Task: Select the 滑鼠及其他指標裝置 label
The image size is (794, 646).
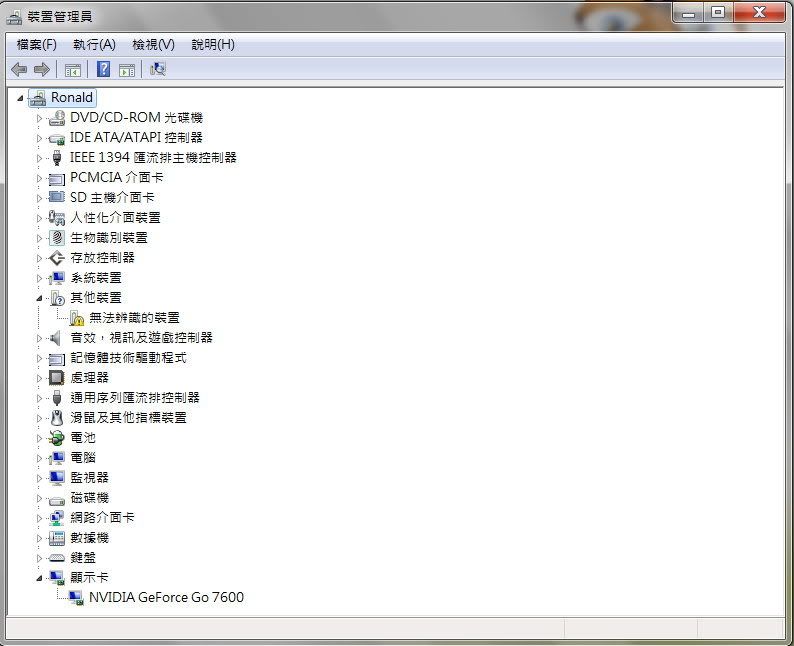Action: pos(128,418)
